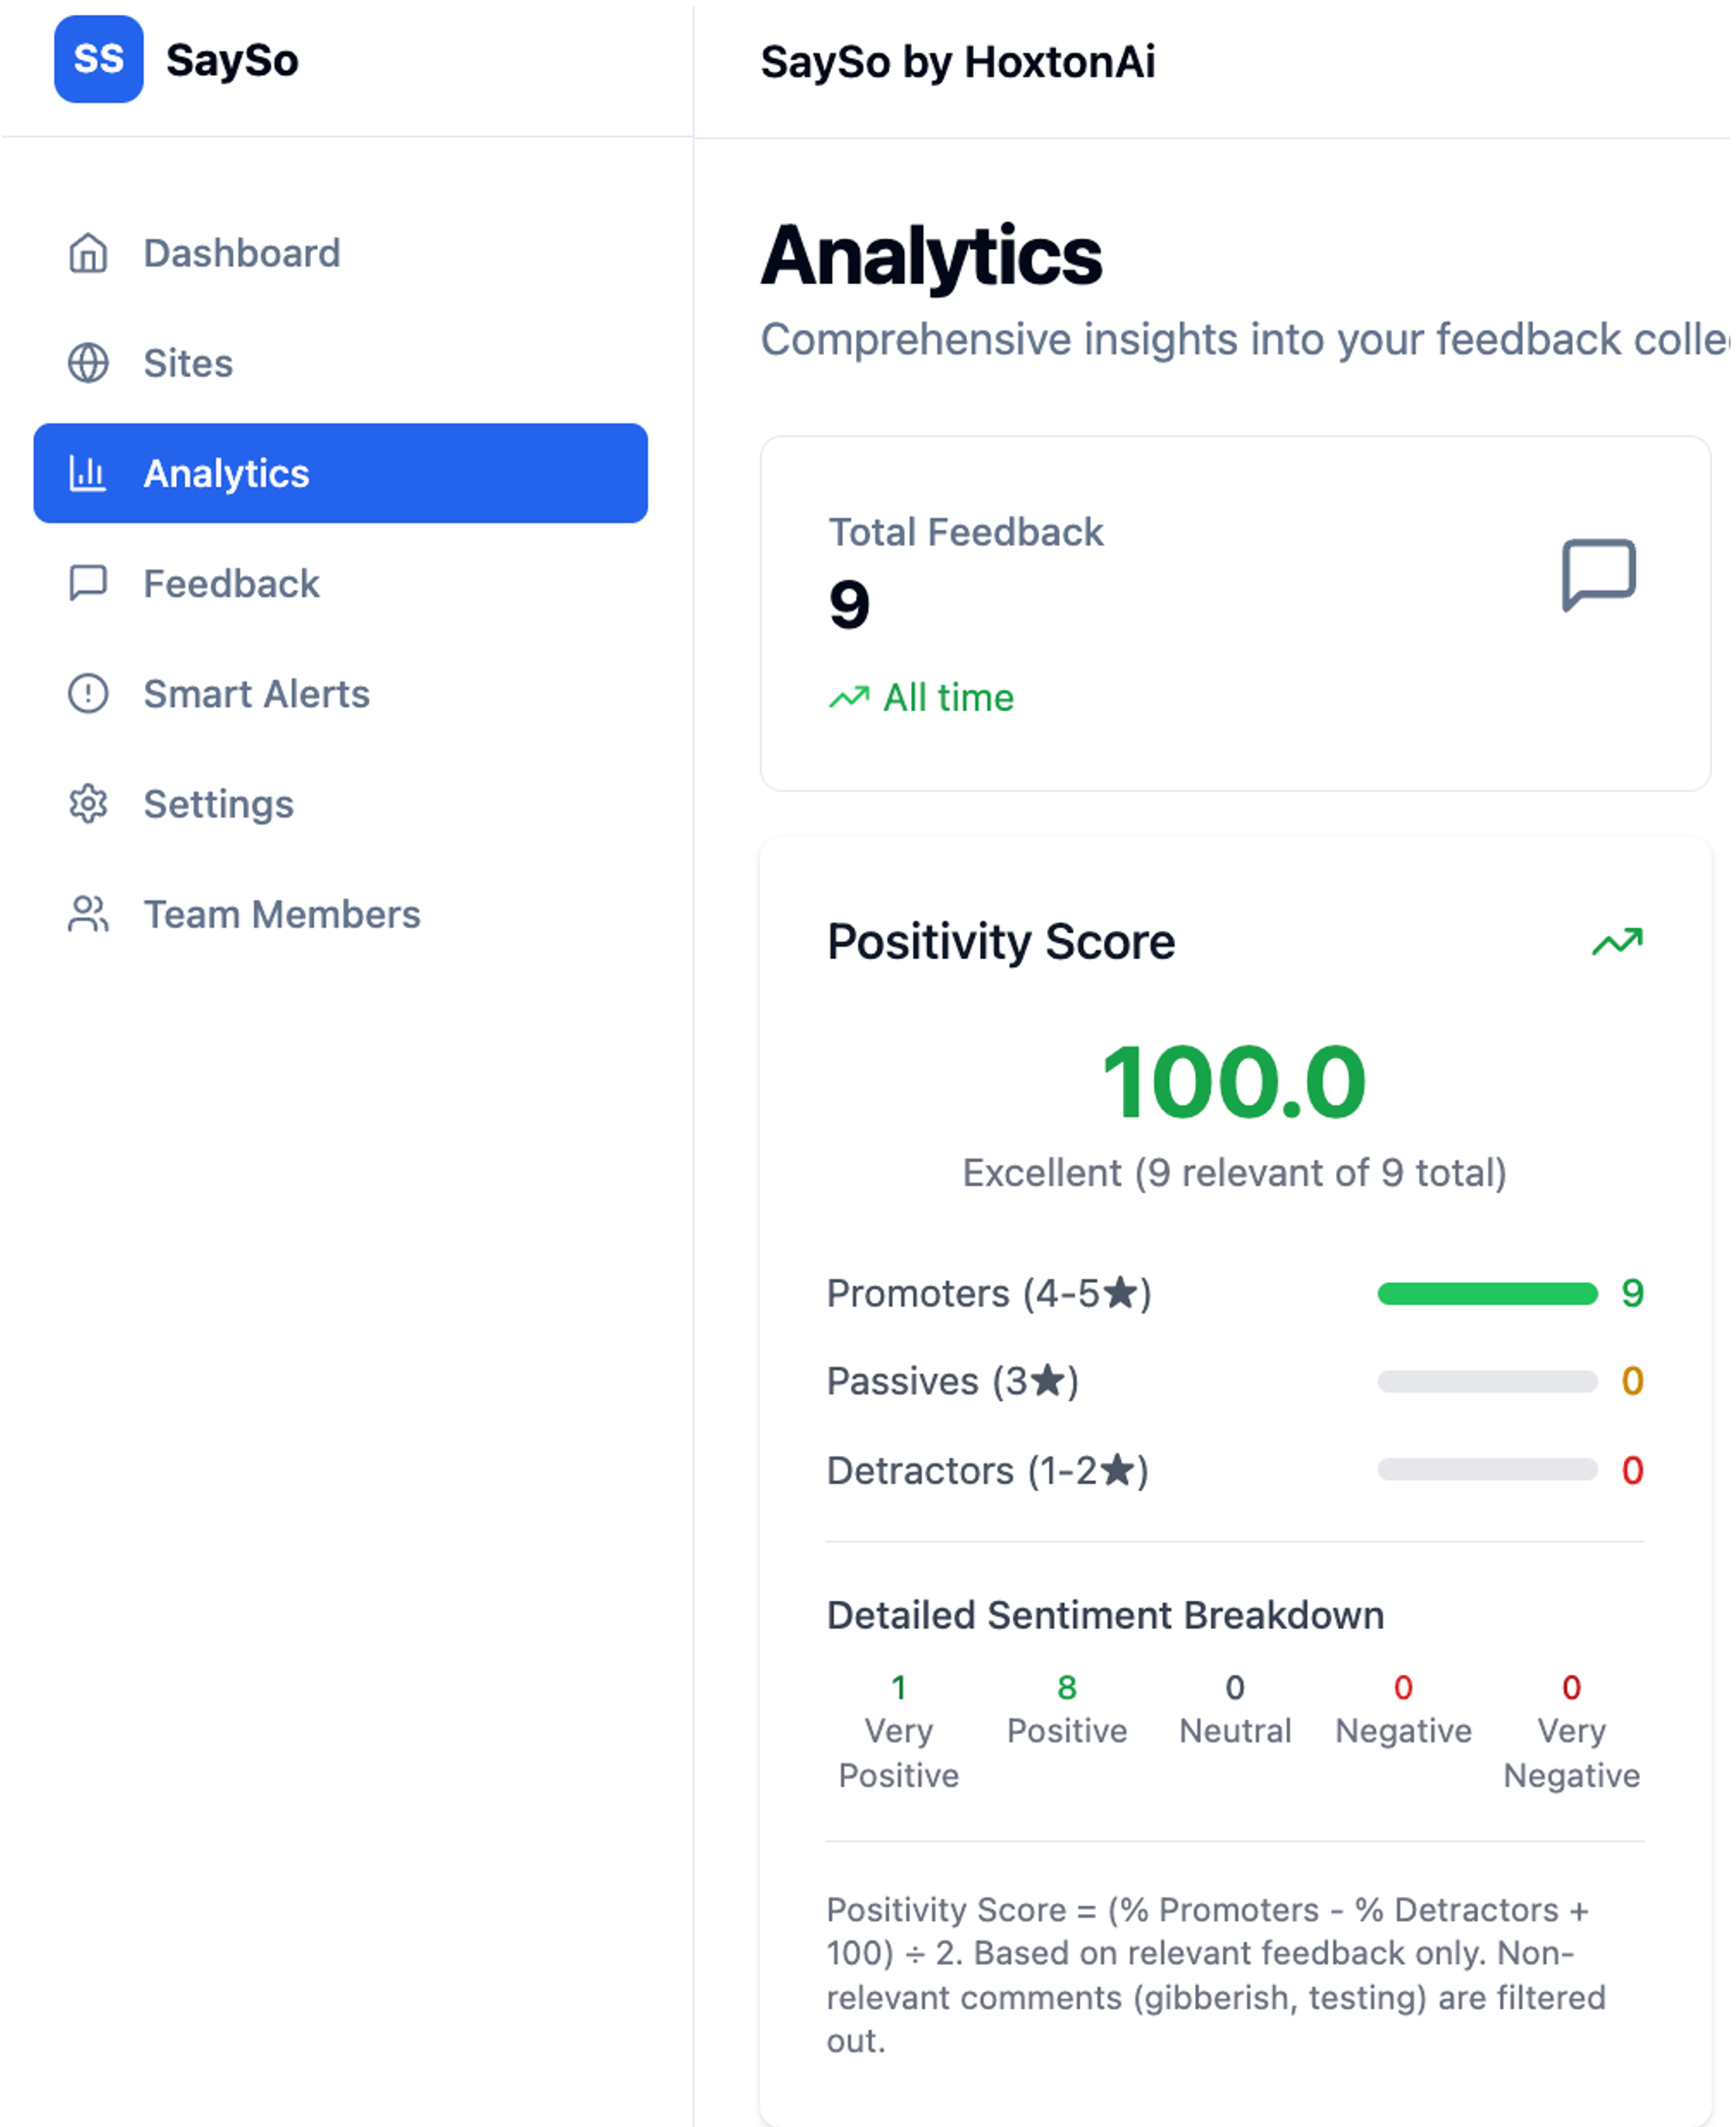The image size is (1736, 2127).
Task: Switch to the Feedback section
Action: (230, 584)
